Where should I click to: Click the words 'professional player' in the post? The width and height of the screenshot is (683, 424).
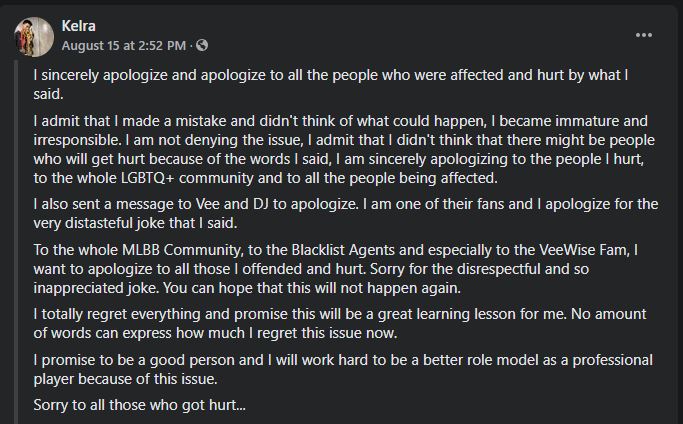coord(613,360)
